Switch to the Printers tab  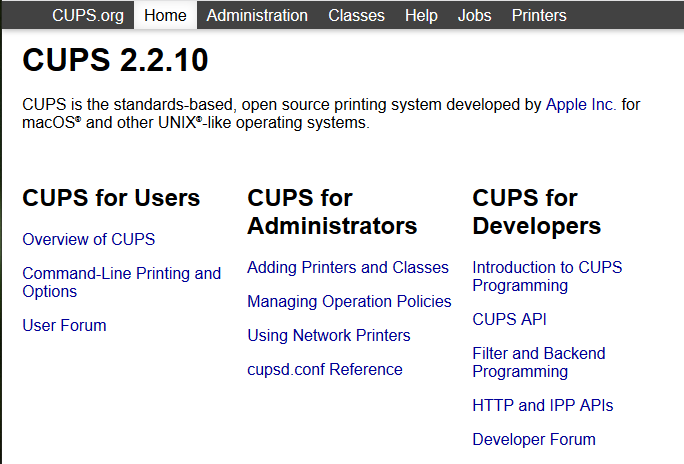539,15
